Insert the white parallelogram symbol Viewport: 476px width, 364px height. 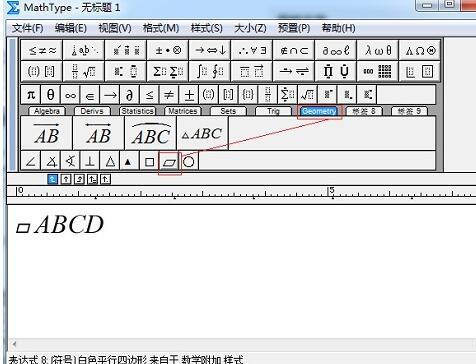(169, 162)
